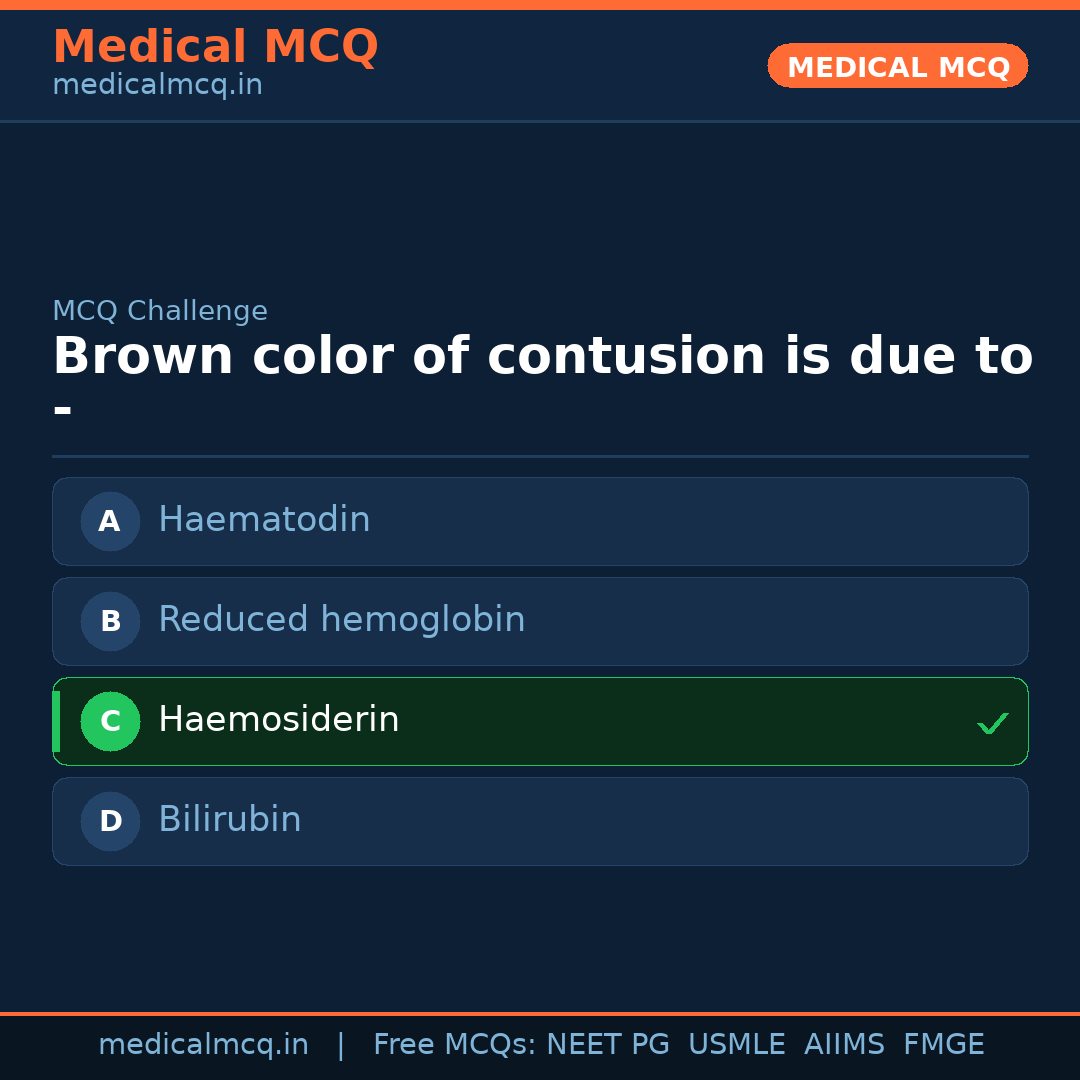1080x1080 pixels.
Task: Open medicalmcq.in link in the footer
Action: pyautogui.click(x=203, y=1045)
